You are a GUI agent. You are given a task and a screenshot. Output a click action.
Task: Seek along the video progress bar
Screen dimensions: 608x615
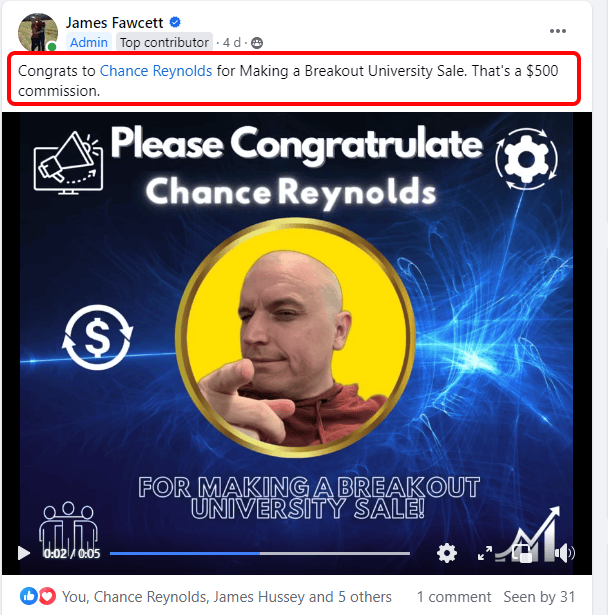pos(260,553)
